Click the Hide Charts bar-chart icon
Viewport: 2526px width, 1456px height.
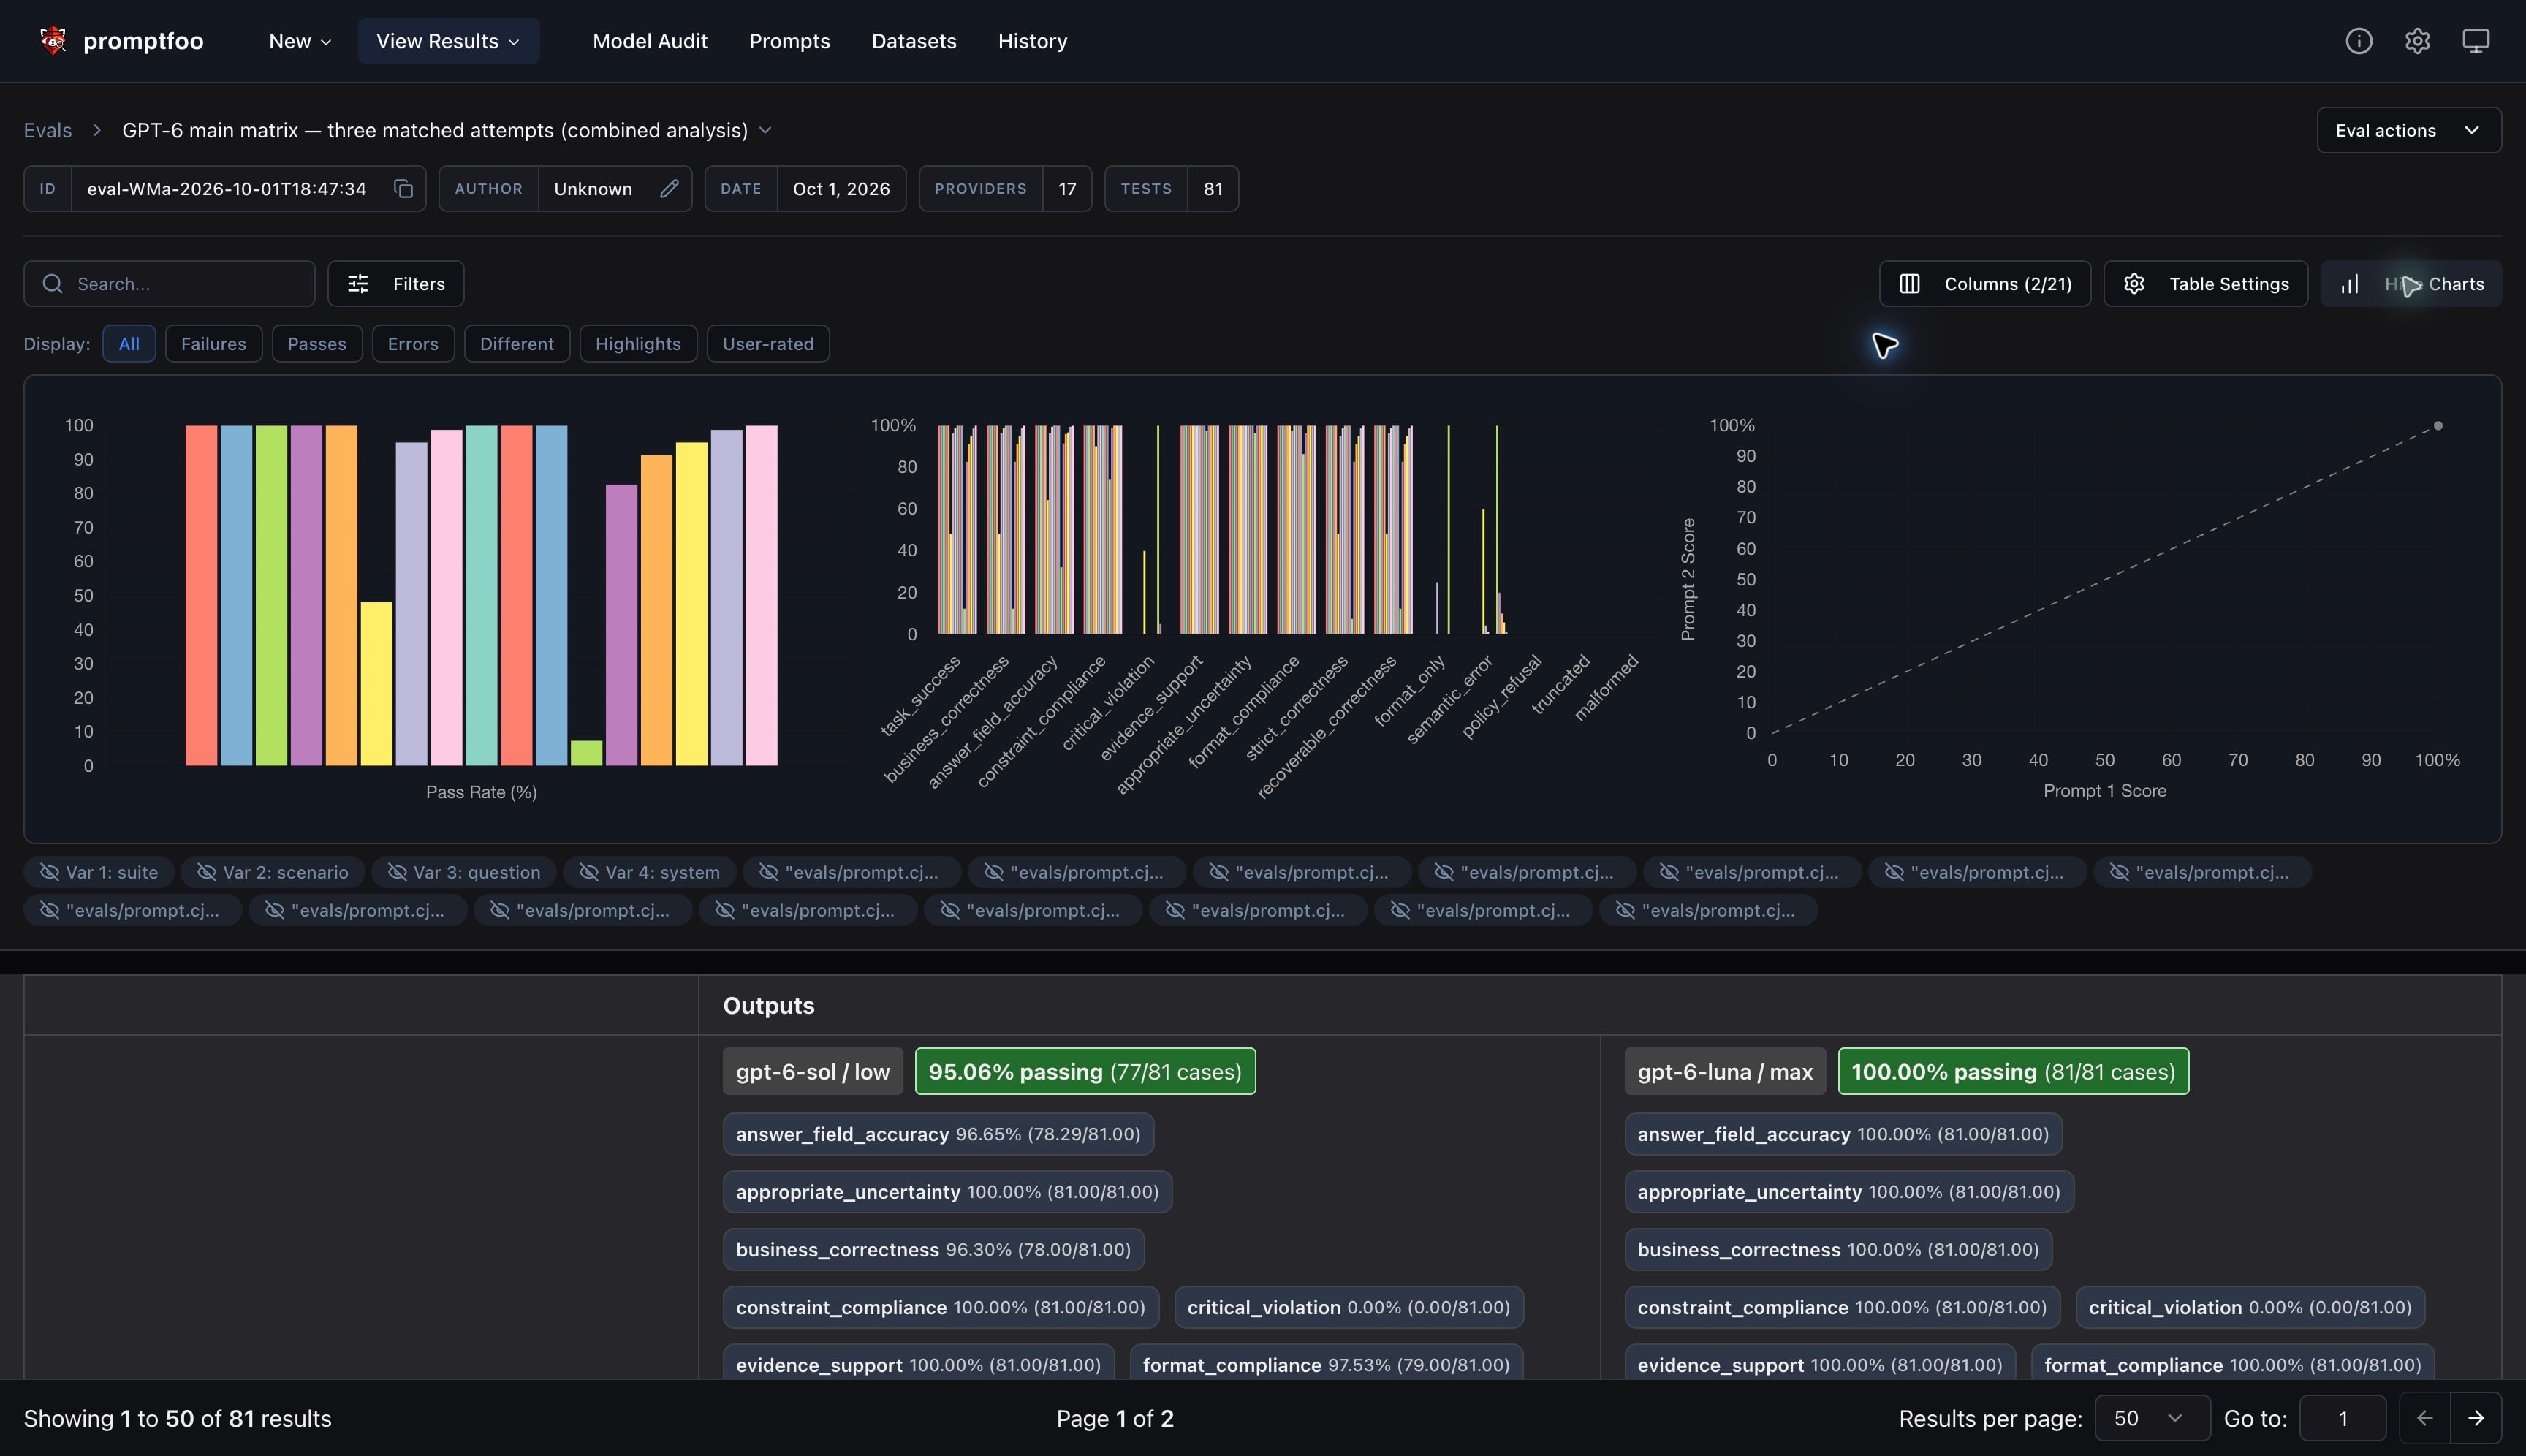click(x=2350, y=284)
